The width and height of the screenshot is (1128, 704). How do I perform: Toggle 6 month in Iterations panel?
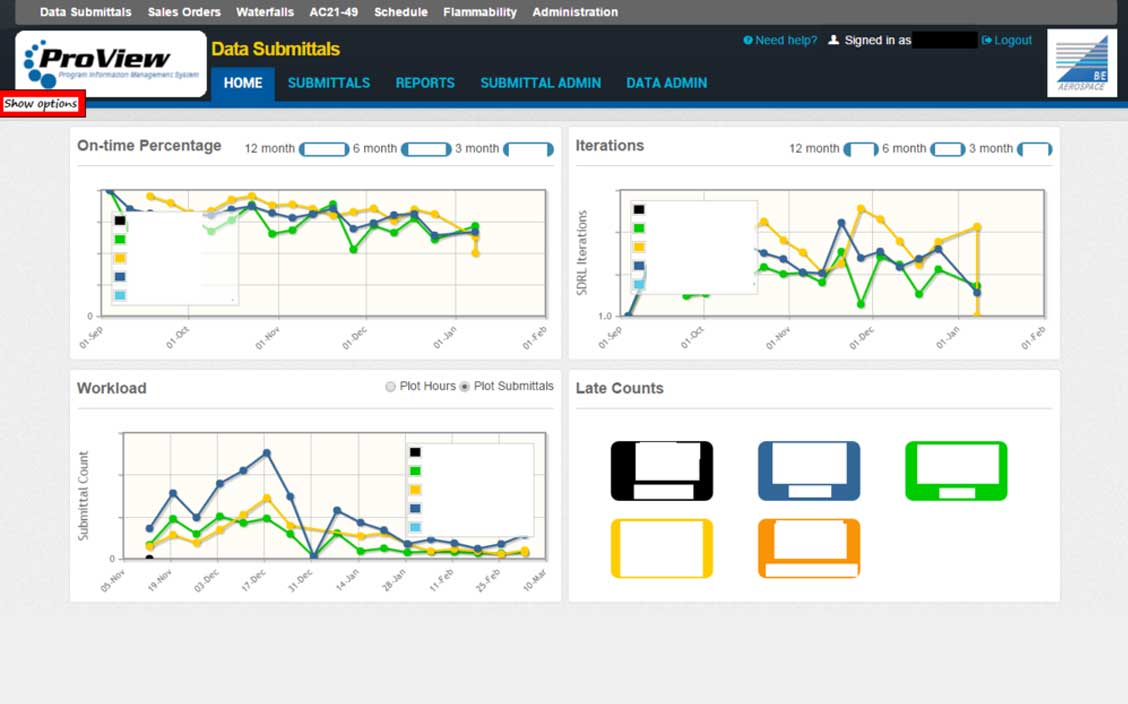(x=947, y=150)
